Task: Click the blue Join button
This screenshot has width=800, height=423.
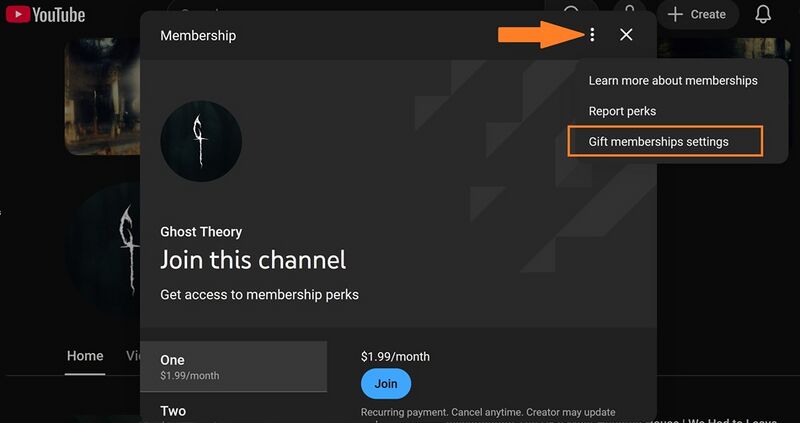Action: pyautogui.click(x=386, y=384)
